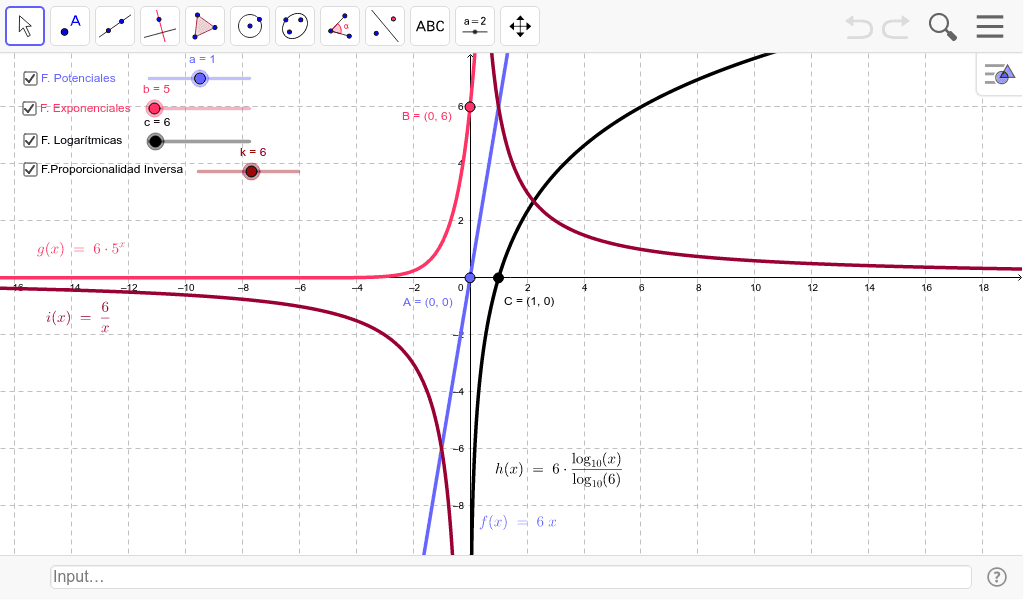Click the Undo arrow
Screen dimensions: 1024x600
click(859, 27)
